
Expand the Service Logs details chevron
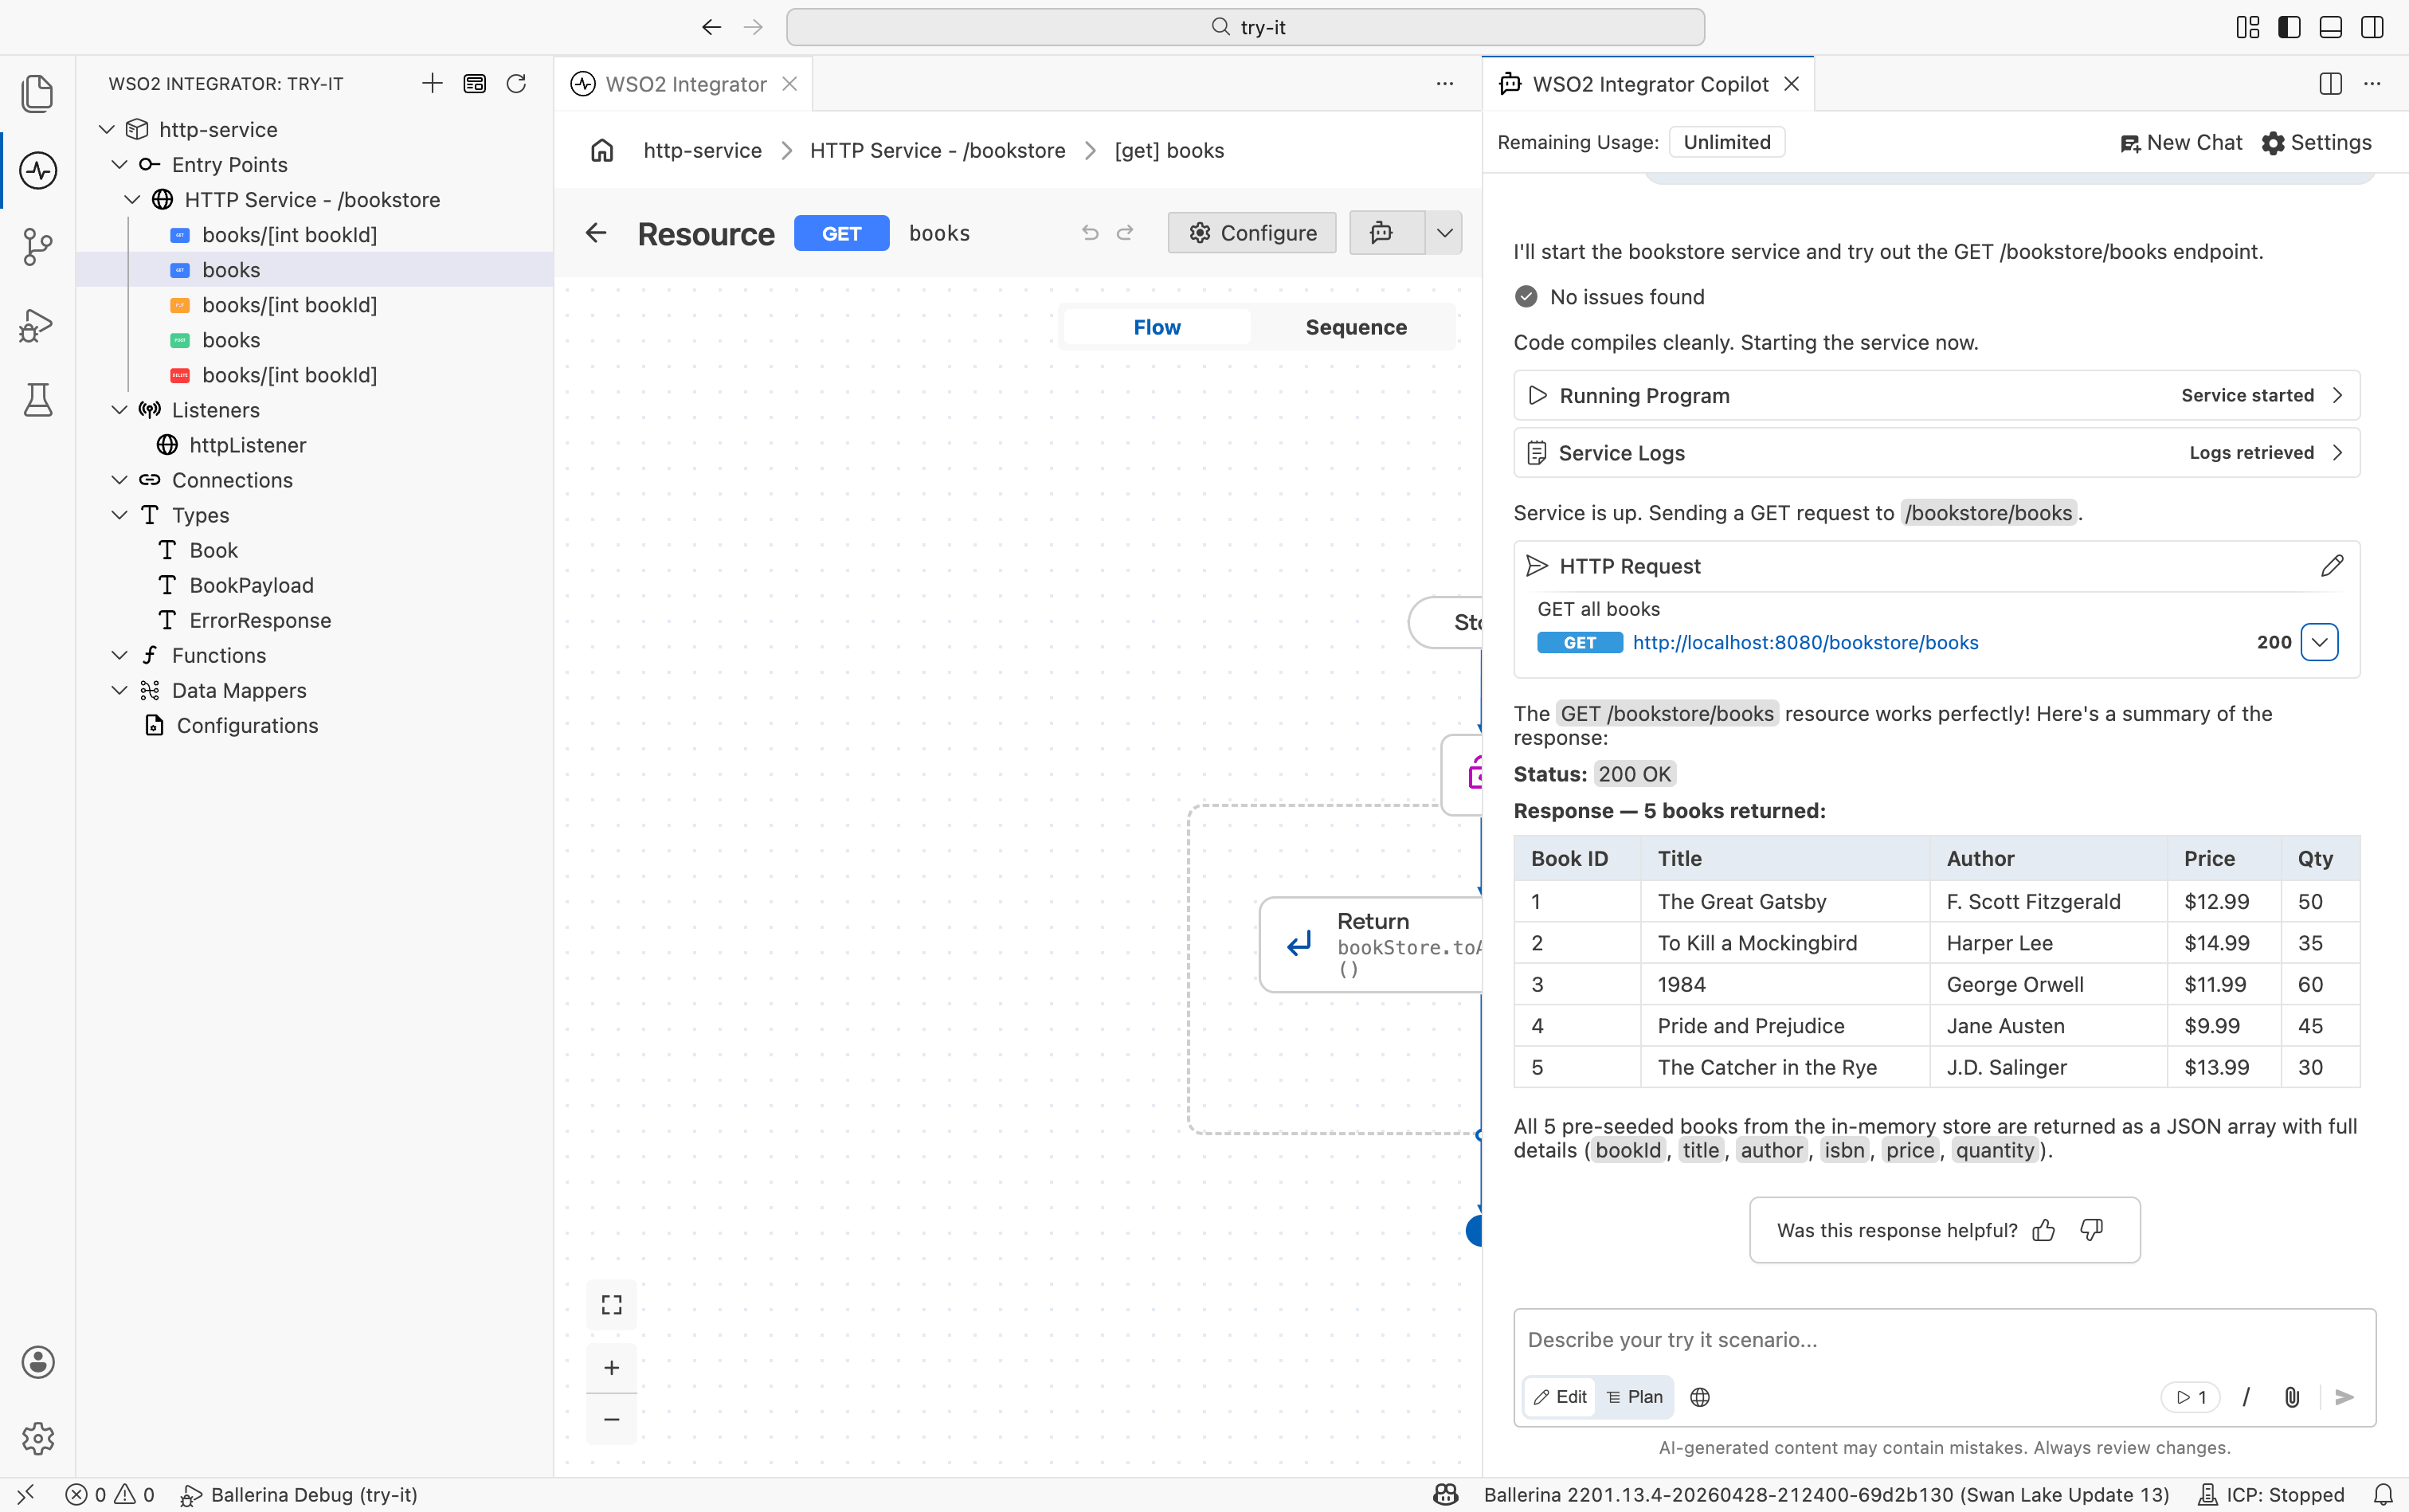2337,452
